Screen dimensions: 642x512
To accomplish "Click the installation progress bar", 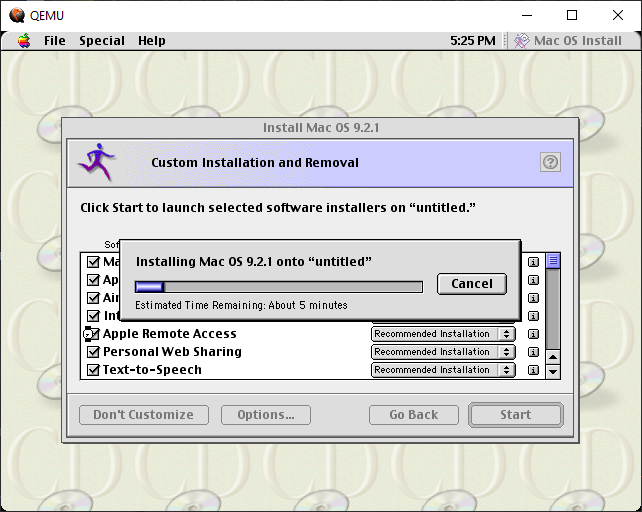I will [x=278, y=287].
